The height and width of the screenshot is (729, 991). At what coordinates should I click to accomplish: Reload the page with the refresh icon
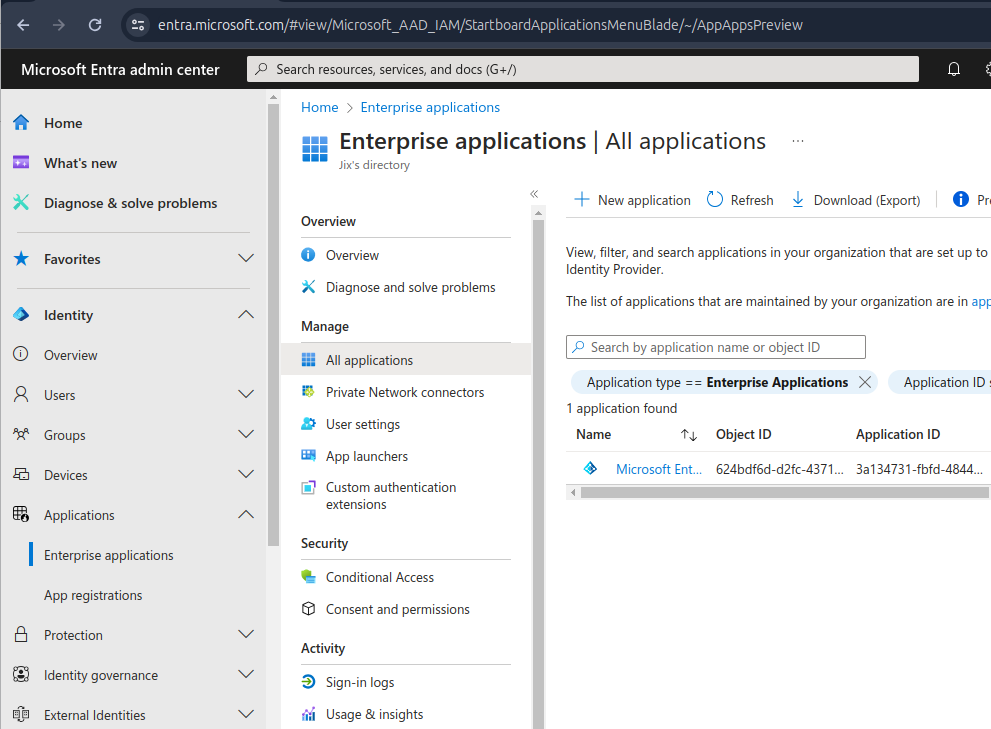coord(95,25)
